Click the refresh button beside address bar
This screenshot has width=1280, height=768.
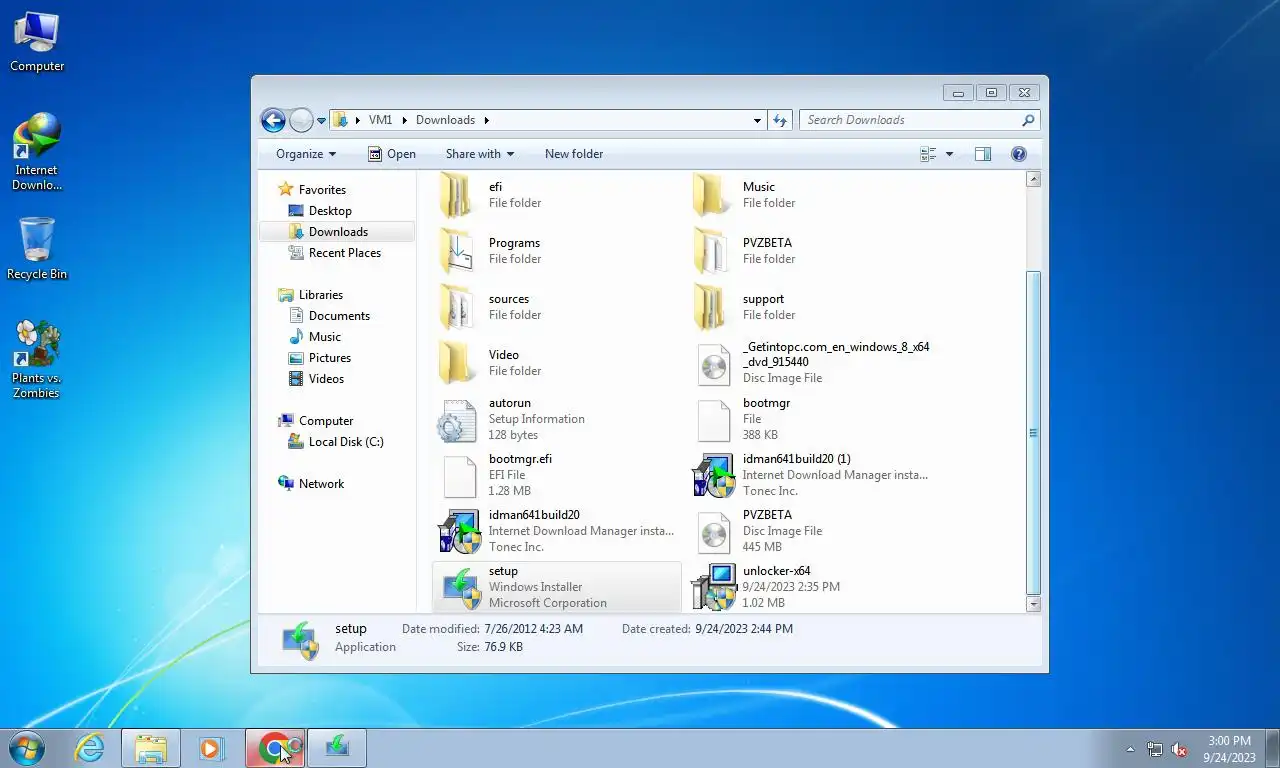pos(780,120)
